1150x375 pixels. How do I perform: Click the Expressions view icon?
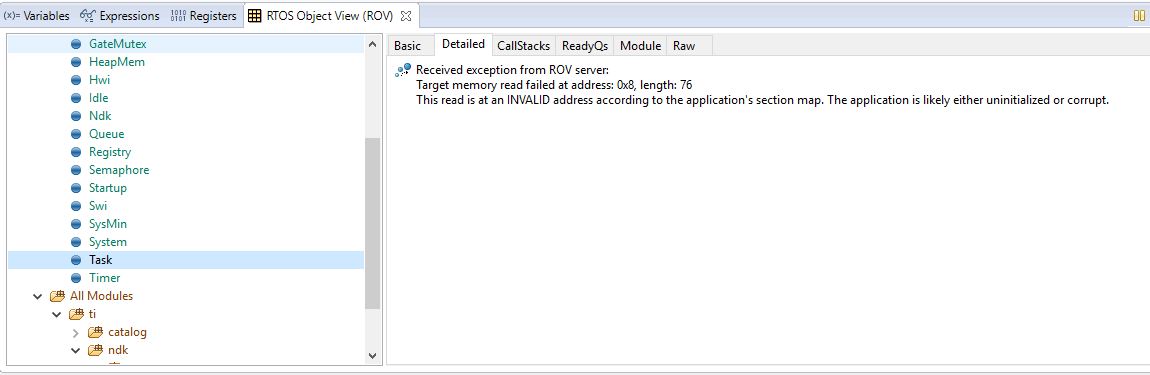coord(87,15)
